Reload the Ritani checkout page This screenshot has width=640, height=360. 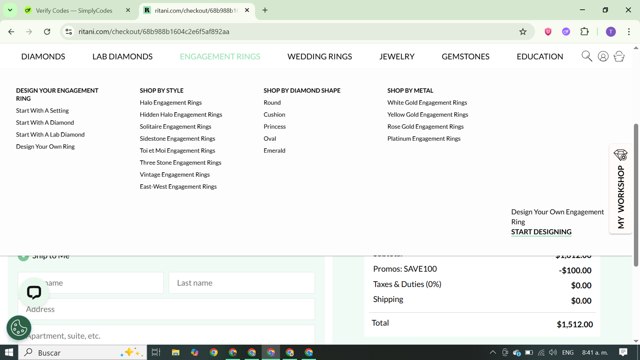click(47, 31)
